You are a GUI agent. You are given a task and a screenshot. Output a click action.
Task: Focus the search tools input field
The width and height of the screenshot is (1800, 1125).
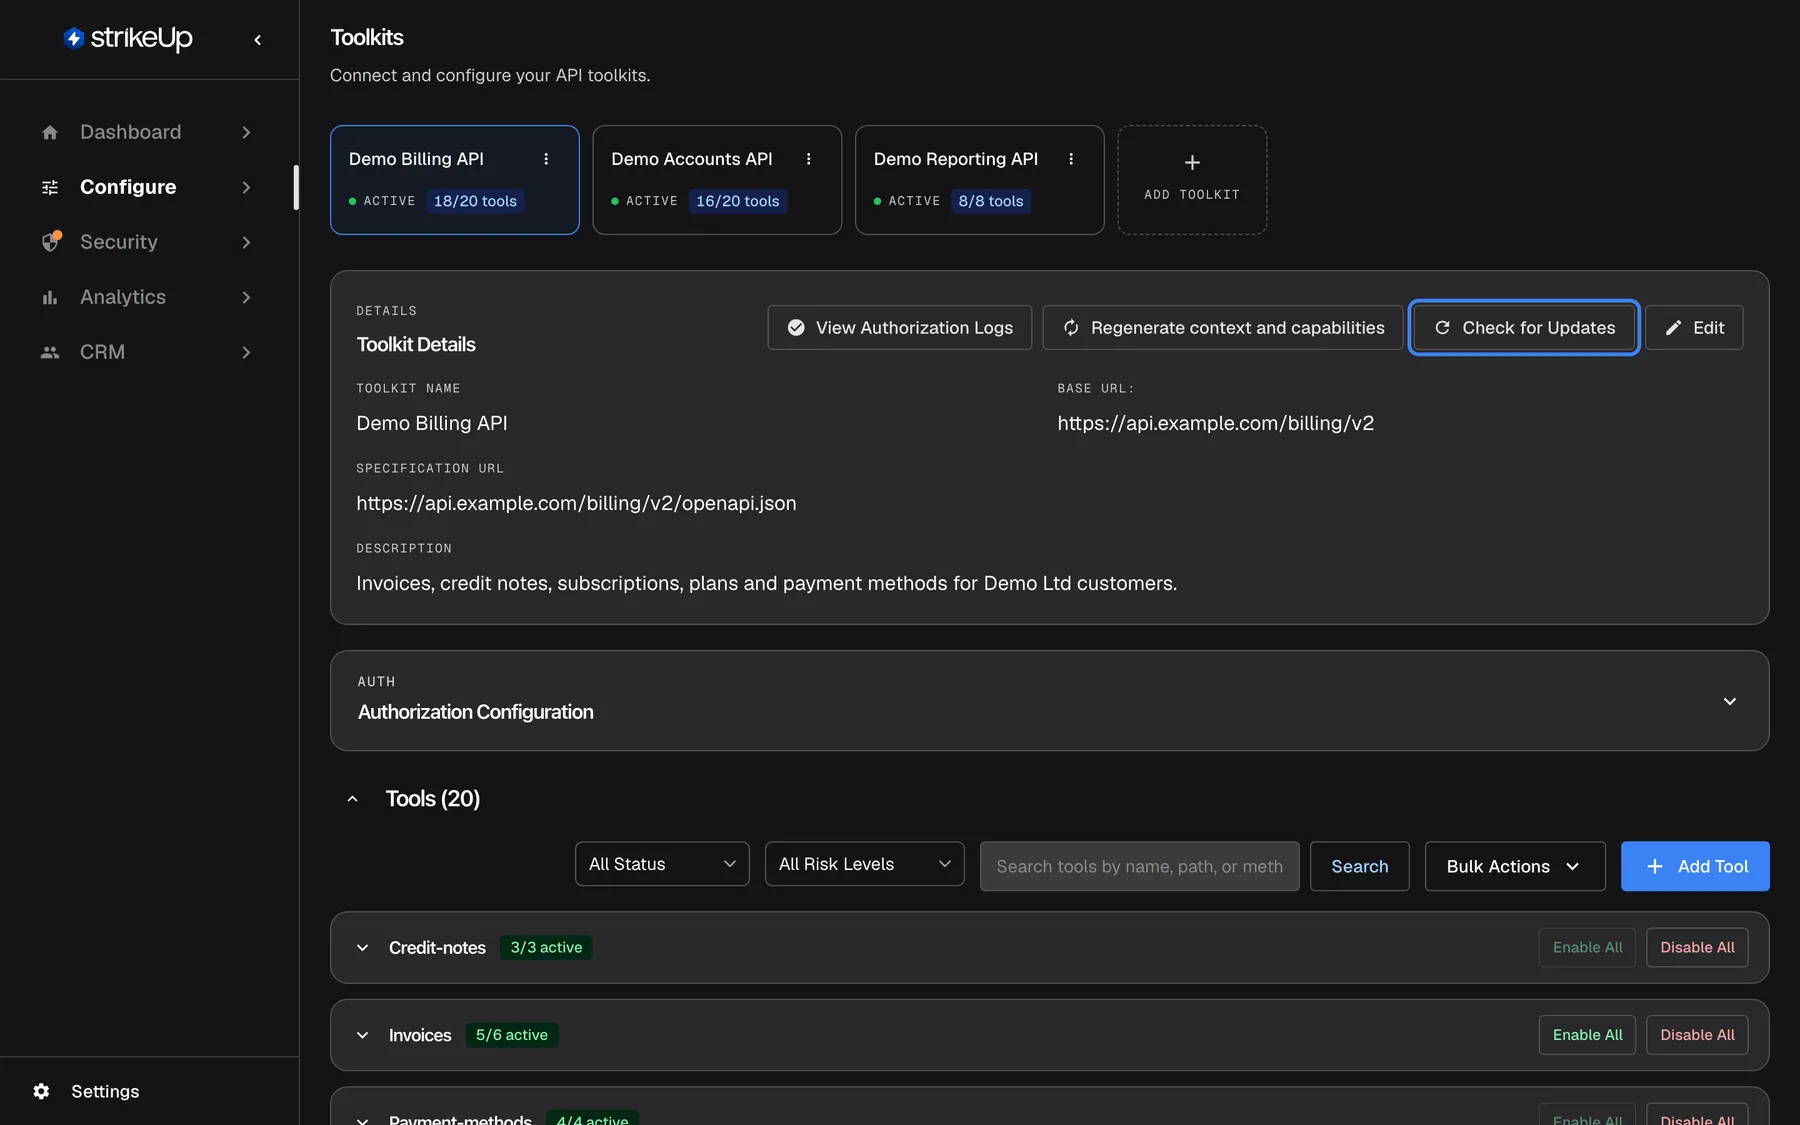click(x=1140, y=866)
